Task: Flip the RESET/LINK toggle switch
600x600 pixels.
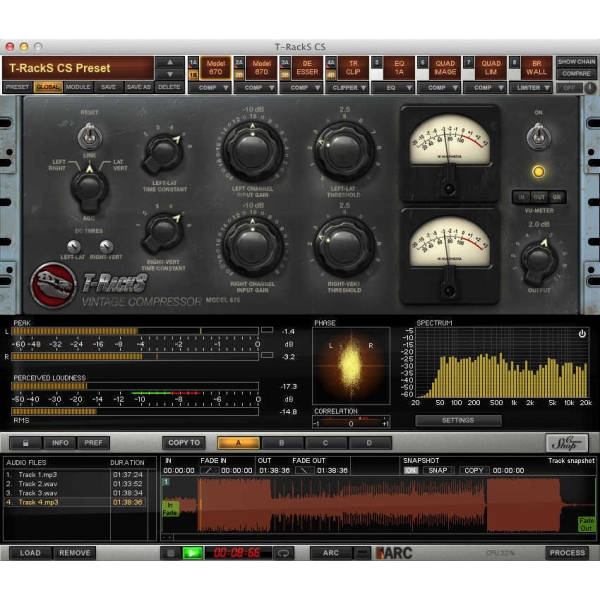Action: (89, 137)
